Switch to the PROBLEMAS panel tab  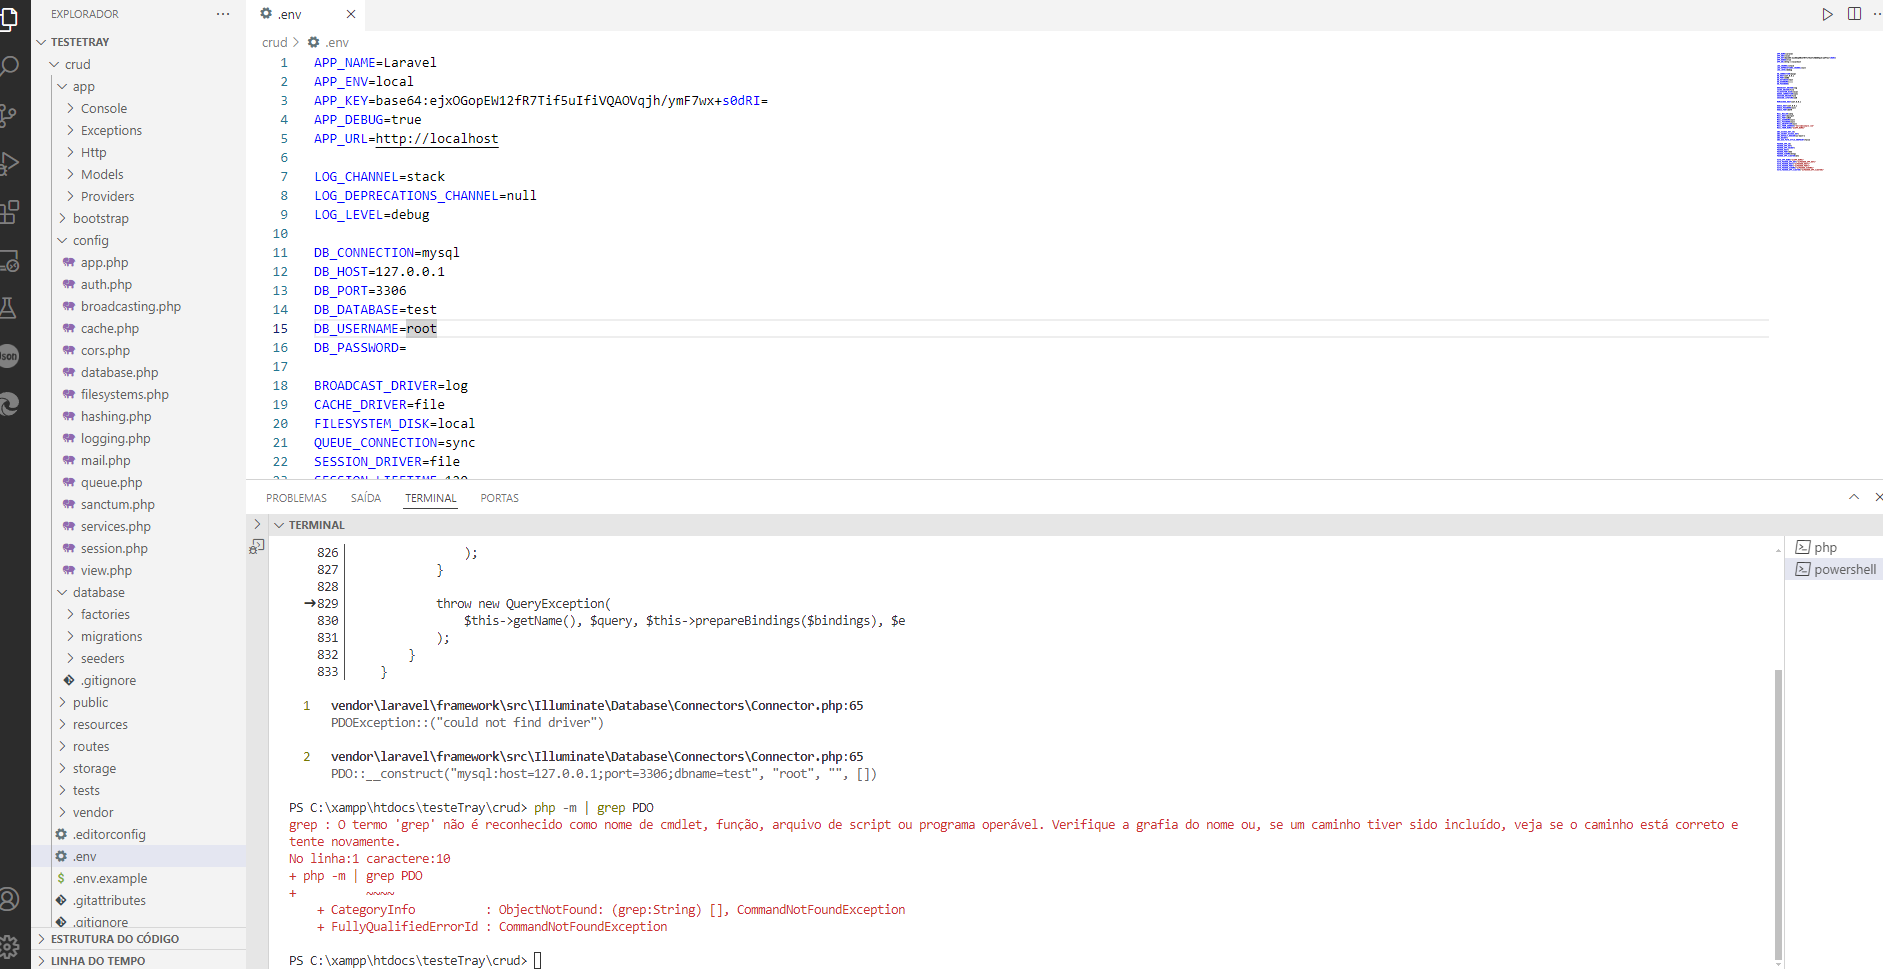pos(296,498)
